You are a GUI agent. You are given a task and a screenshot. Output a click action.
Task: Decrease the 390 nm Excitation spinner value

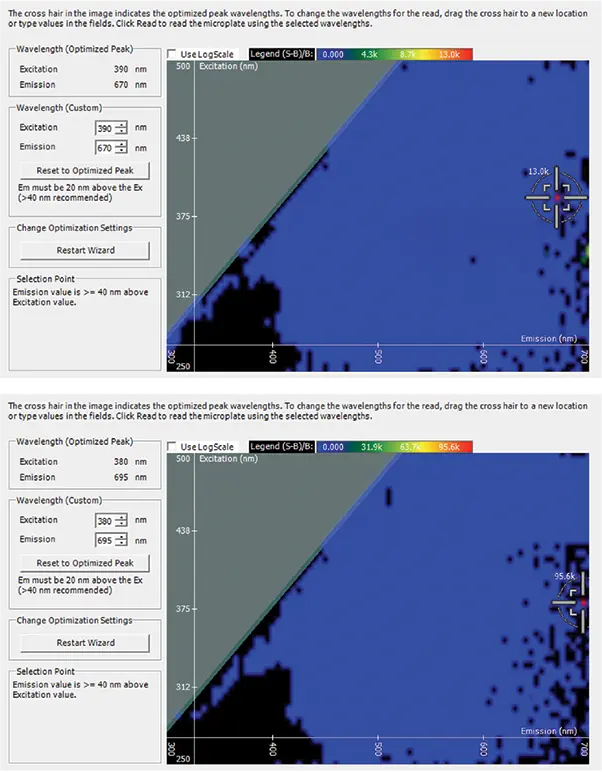[121, 132]
